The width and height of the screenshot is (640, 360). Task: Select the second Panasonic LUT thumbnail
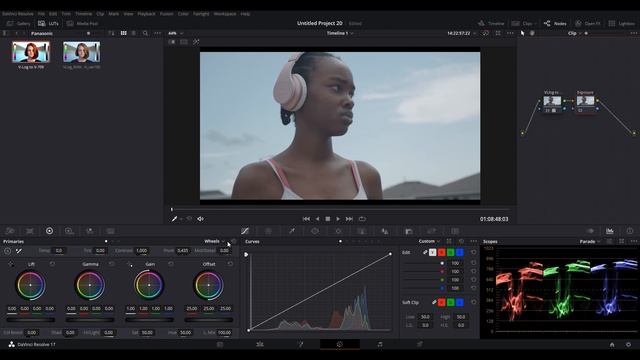(82, 52)
